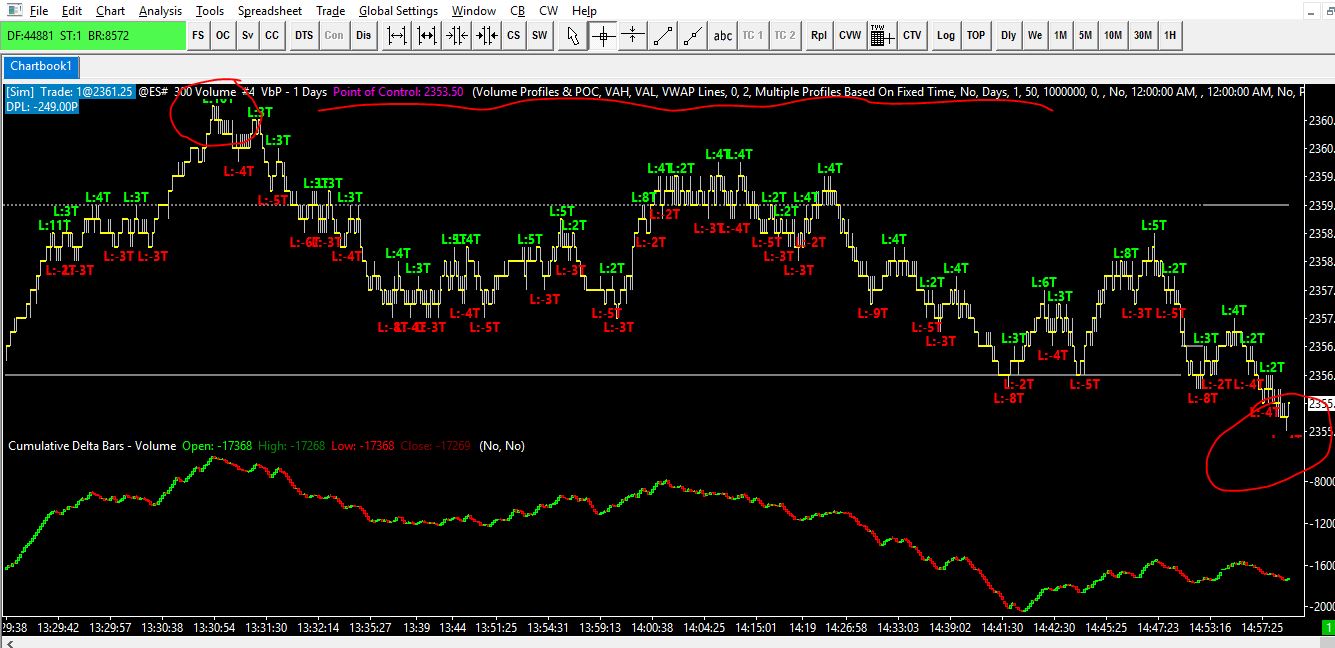Viewport: 1335px width, 648px height.
Task: Select the abc text drawing tool
Action: pos(722,35)
